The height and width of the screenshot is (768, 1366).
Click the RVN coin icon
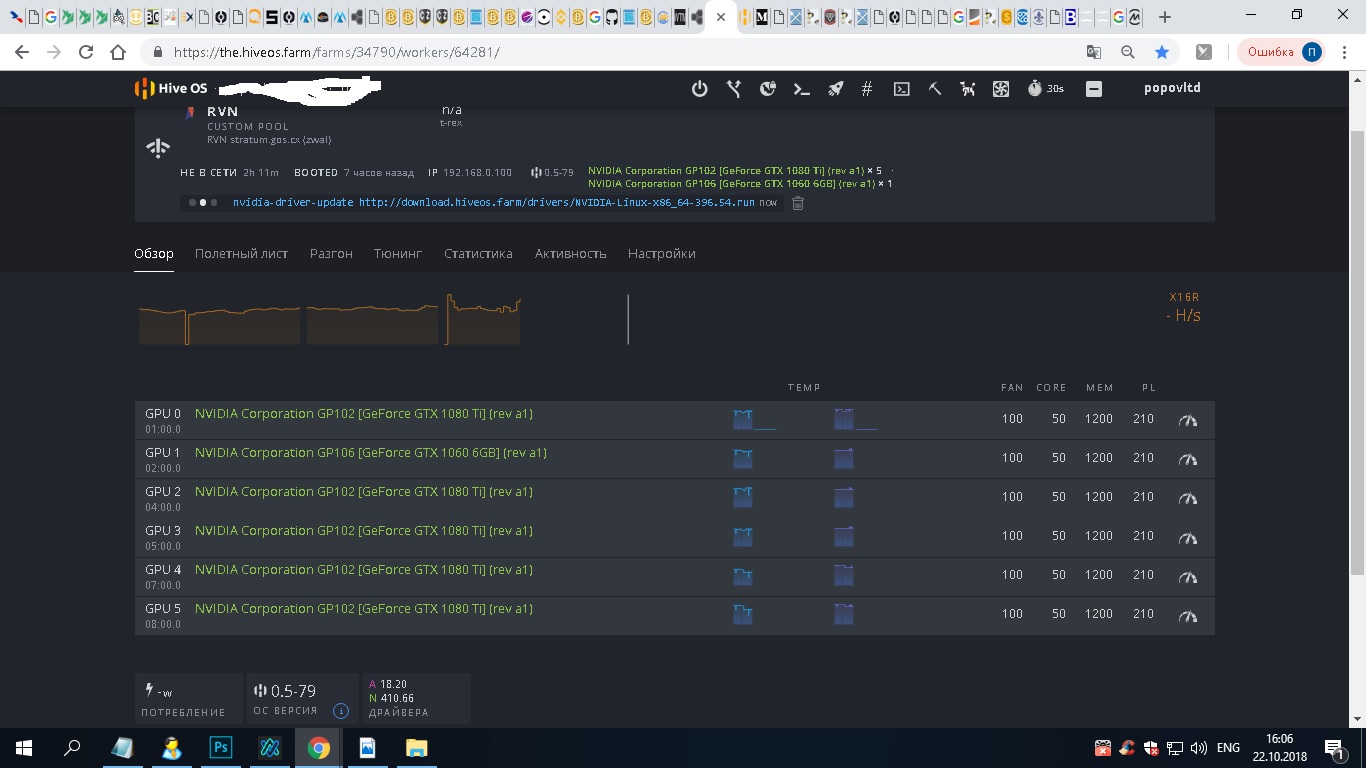[x=190, y=113]
